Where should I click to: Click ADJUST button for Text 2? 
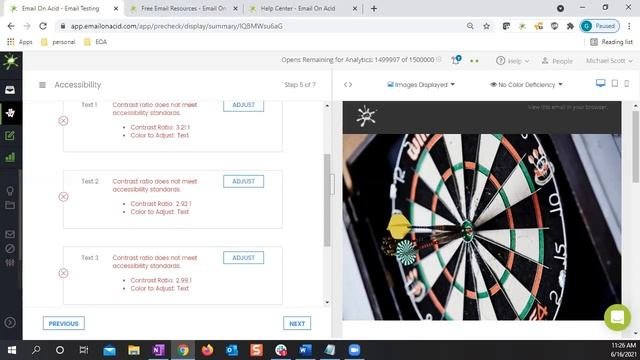(x=243, y=181)
